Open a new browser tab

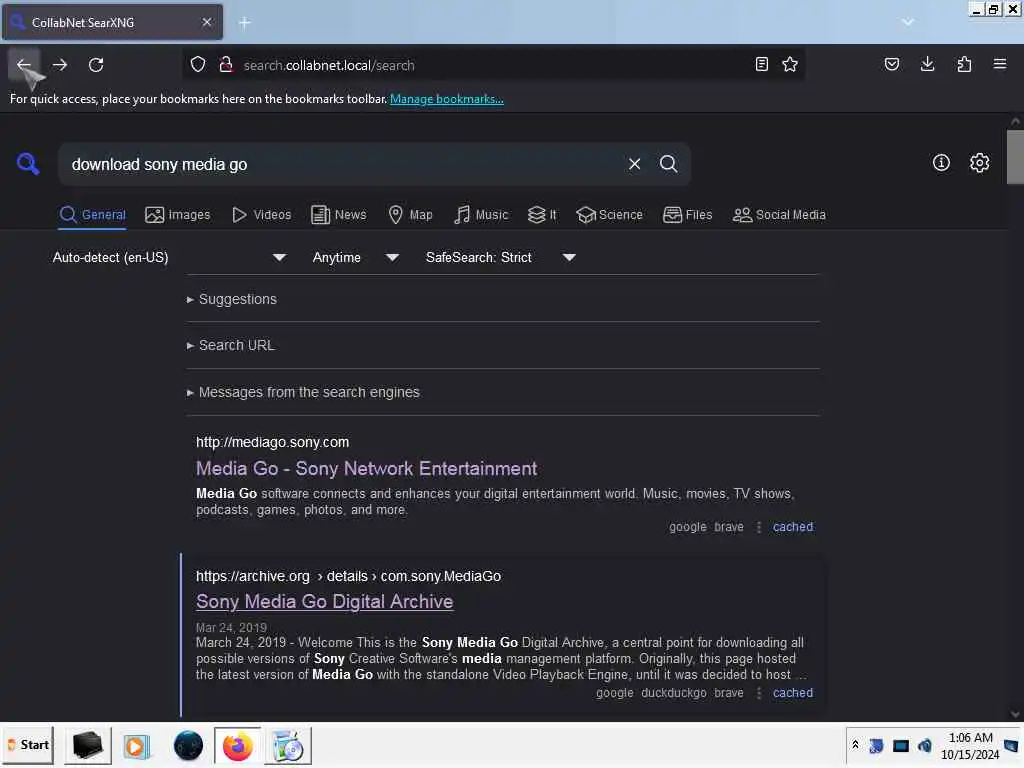[x=245, y=23]
